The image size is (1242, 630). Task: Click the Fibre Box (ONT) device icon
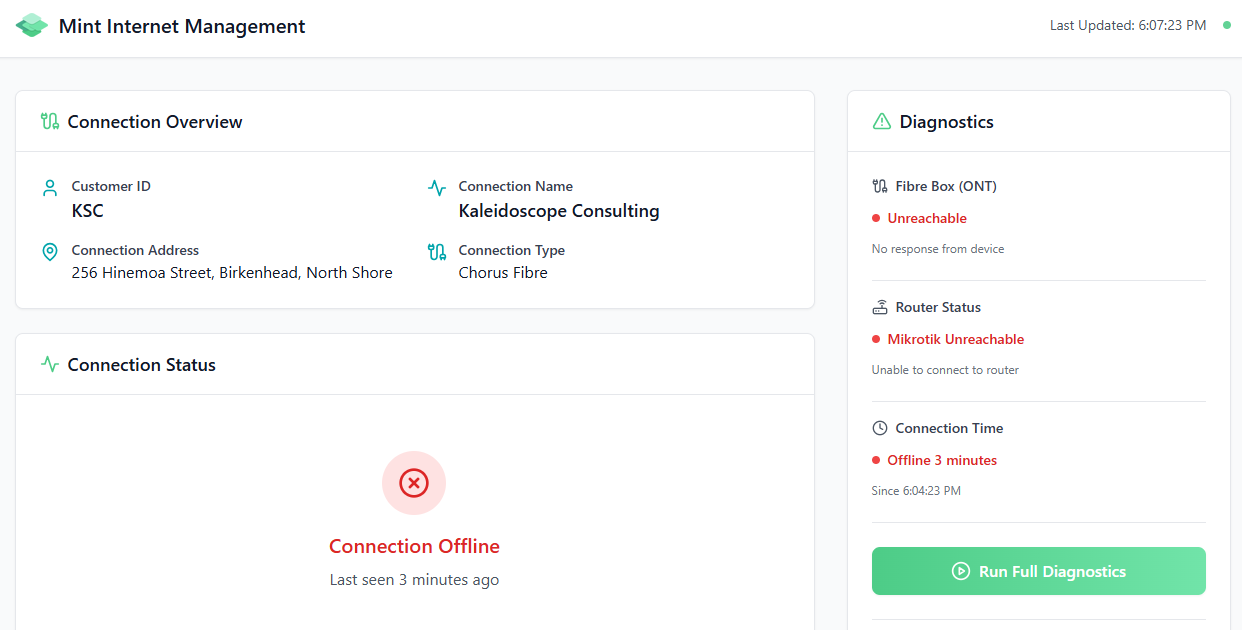881,186
